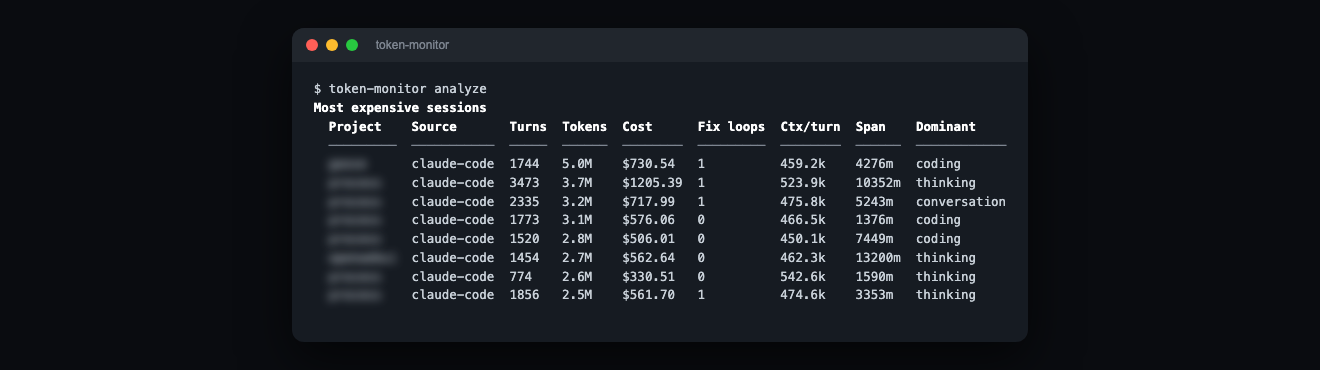Image resolution: width=1320 pixels, height=370 pixels.
Task: Click the Ctx/turn value 459.2k
Action: [803, 164]
